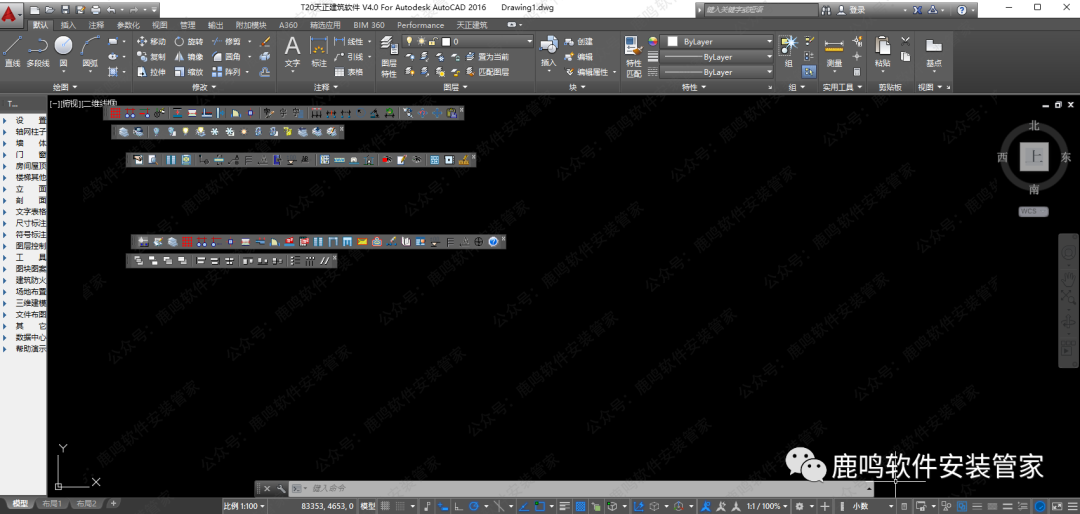The height and width of the screenshot is (514, 1080).
Task: Select the 直线 (Line) drawing tool
Action: tap(12, 50)
